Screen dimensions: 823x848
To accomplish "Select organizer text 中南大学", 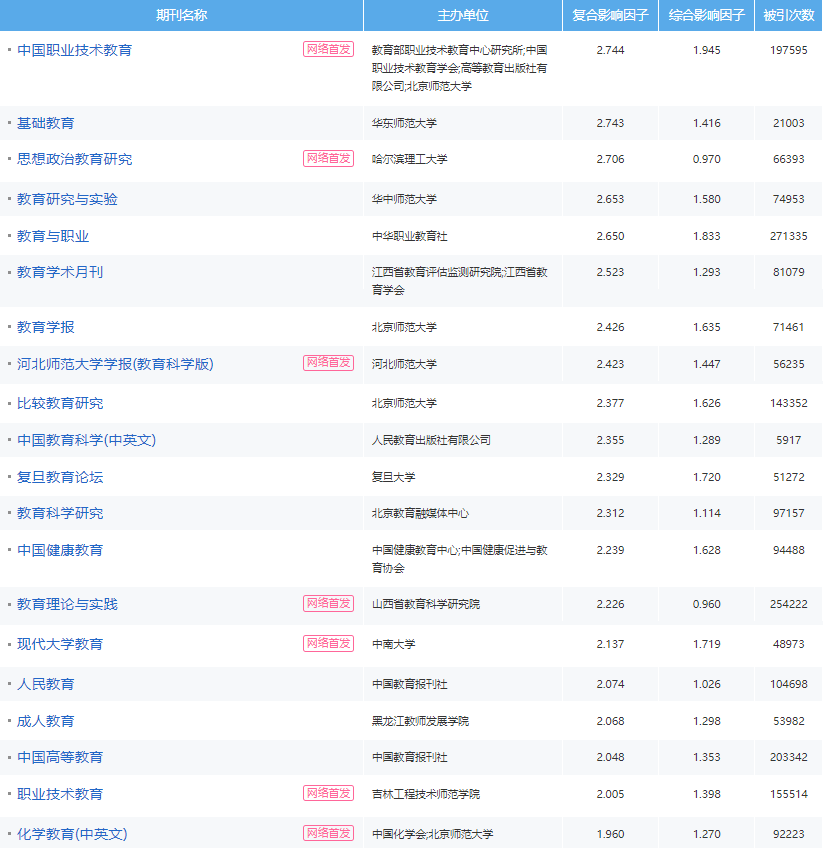I will pyautogui.click(x=394, y=644).
